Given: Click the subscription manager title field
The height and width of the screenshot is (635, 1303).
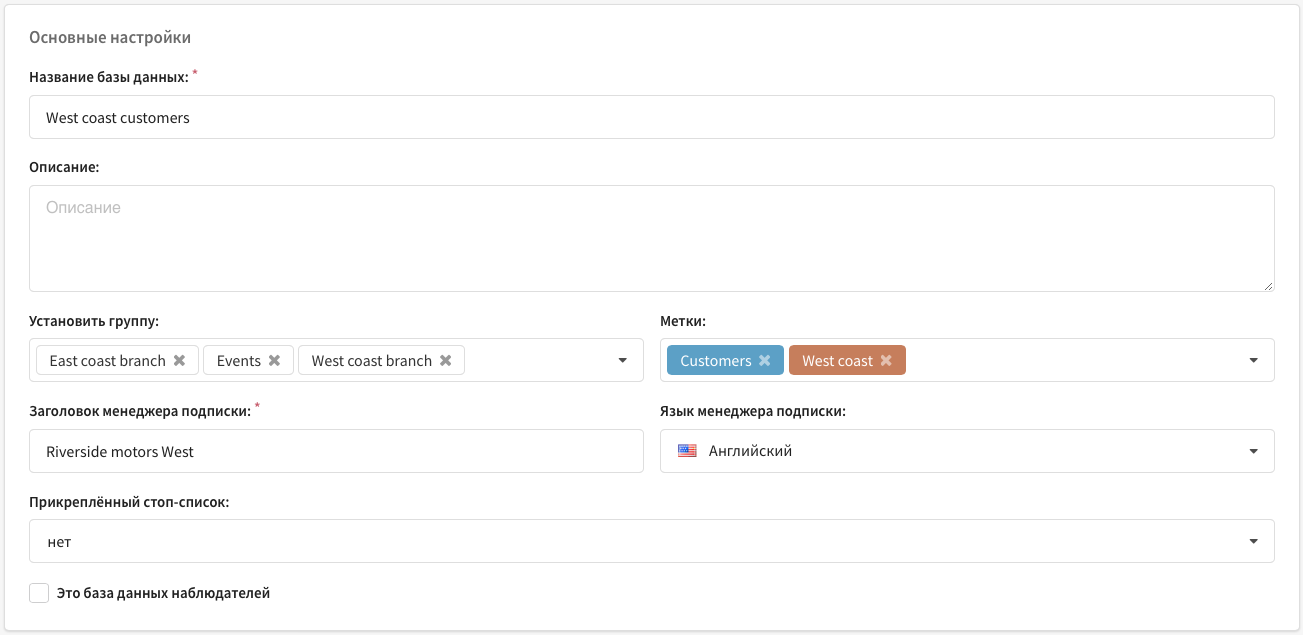Looking at the screenshot, I should point(336,451).
